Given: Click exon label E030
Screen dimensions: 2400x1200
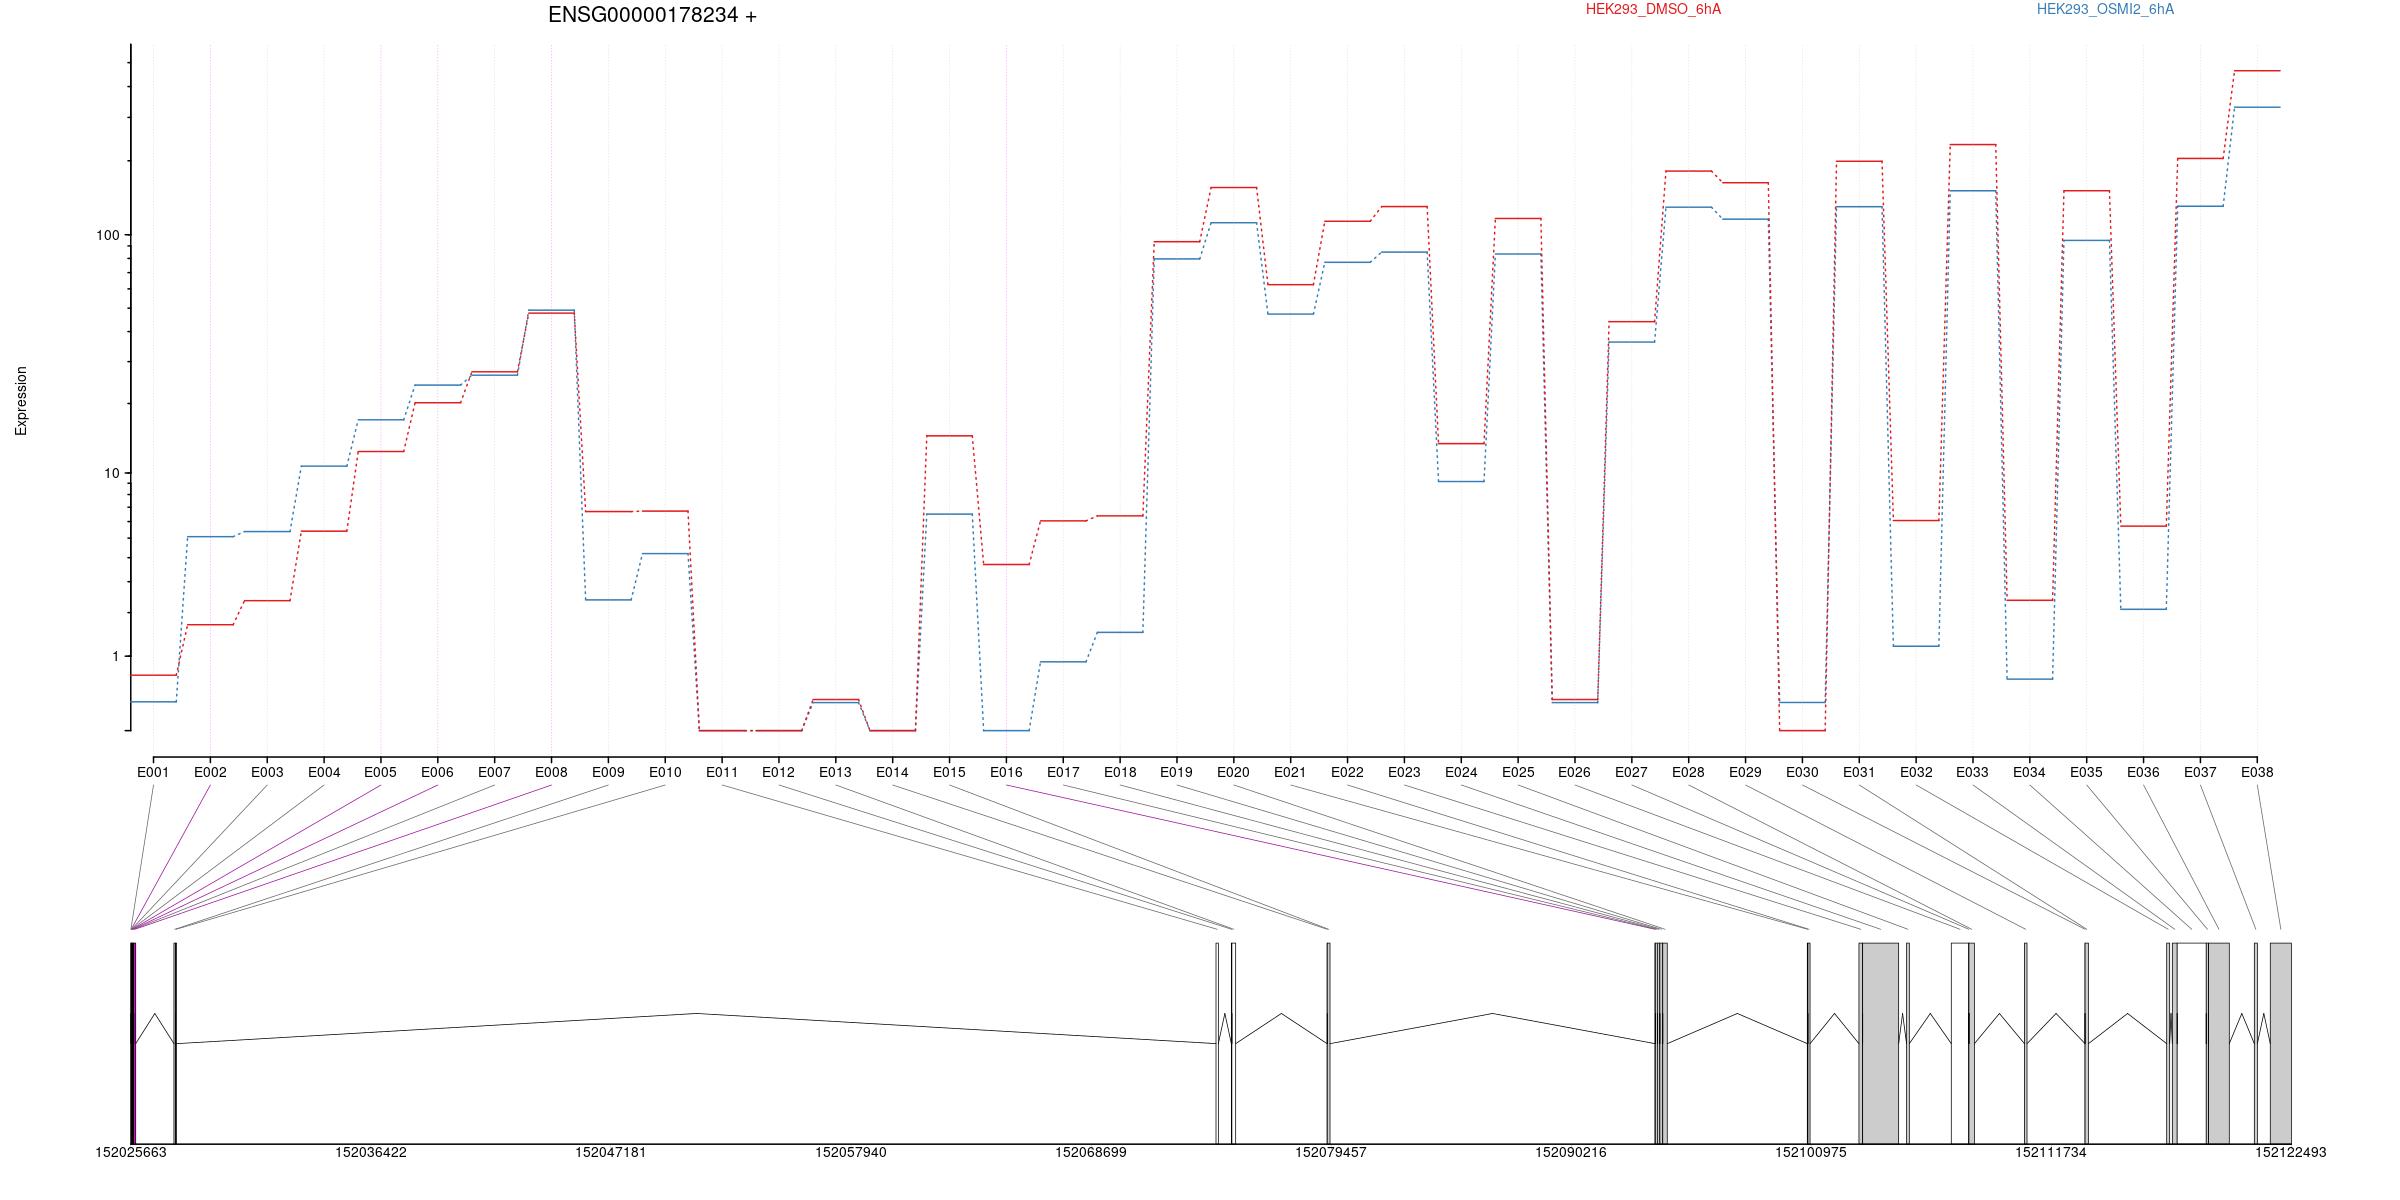Looking at the screenshot, I should tap(1802, 772).
